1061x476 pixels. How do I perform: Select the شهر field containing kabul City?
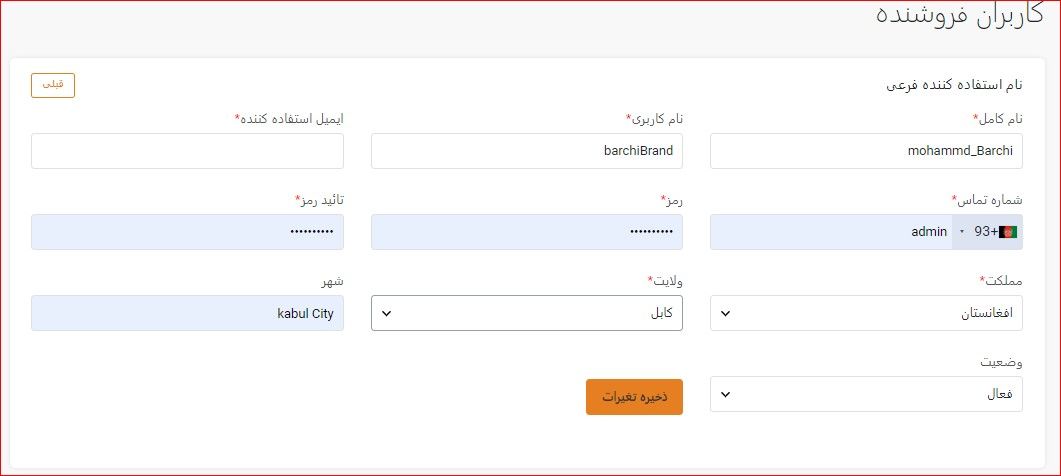[x=187, y=313]
